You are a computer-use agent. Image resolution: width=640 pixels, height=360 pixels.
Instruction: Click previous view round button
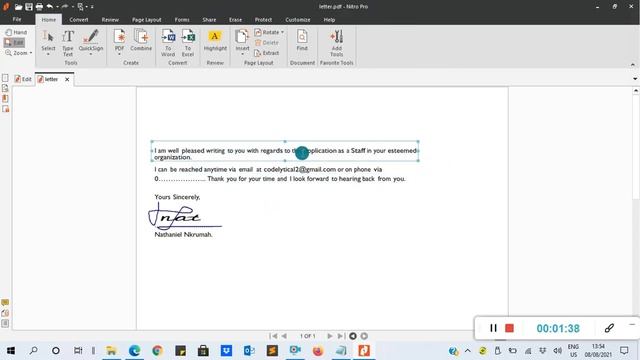353,336
